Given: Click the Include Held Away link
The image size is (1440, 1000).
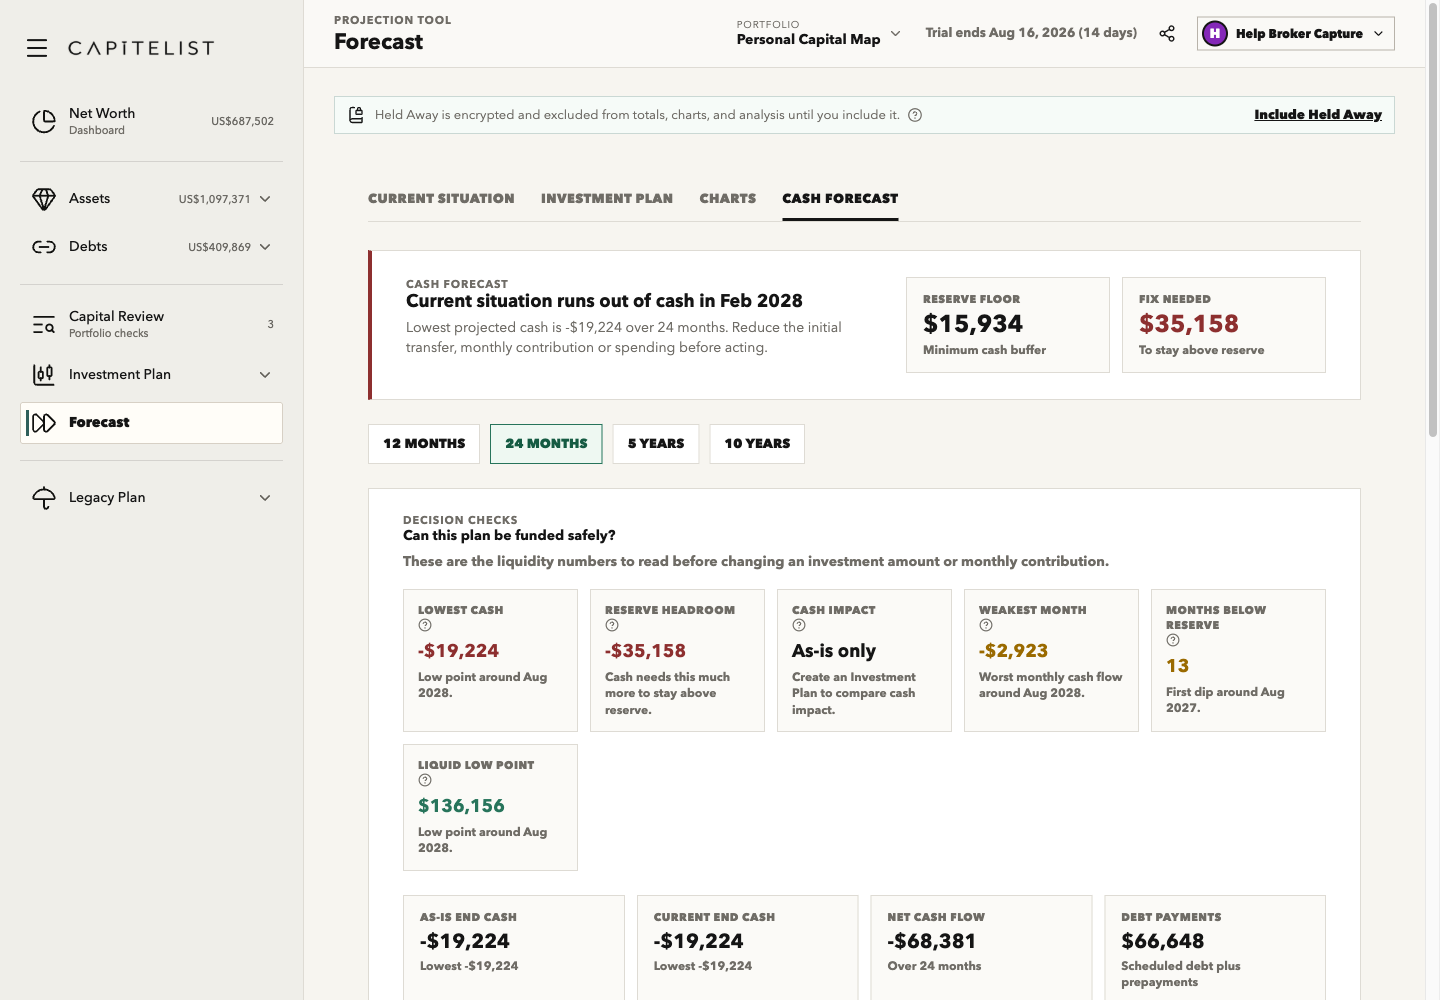Looking at the screenshot, I should (x=1318, y=115).
